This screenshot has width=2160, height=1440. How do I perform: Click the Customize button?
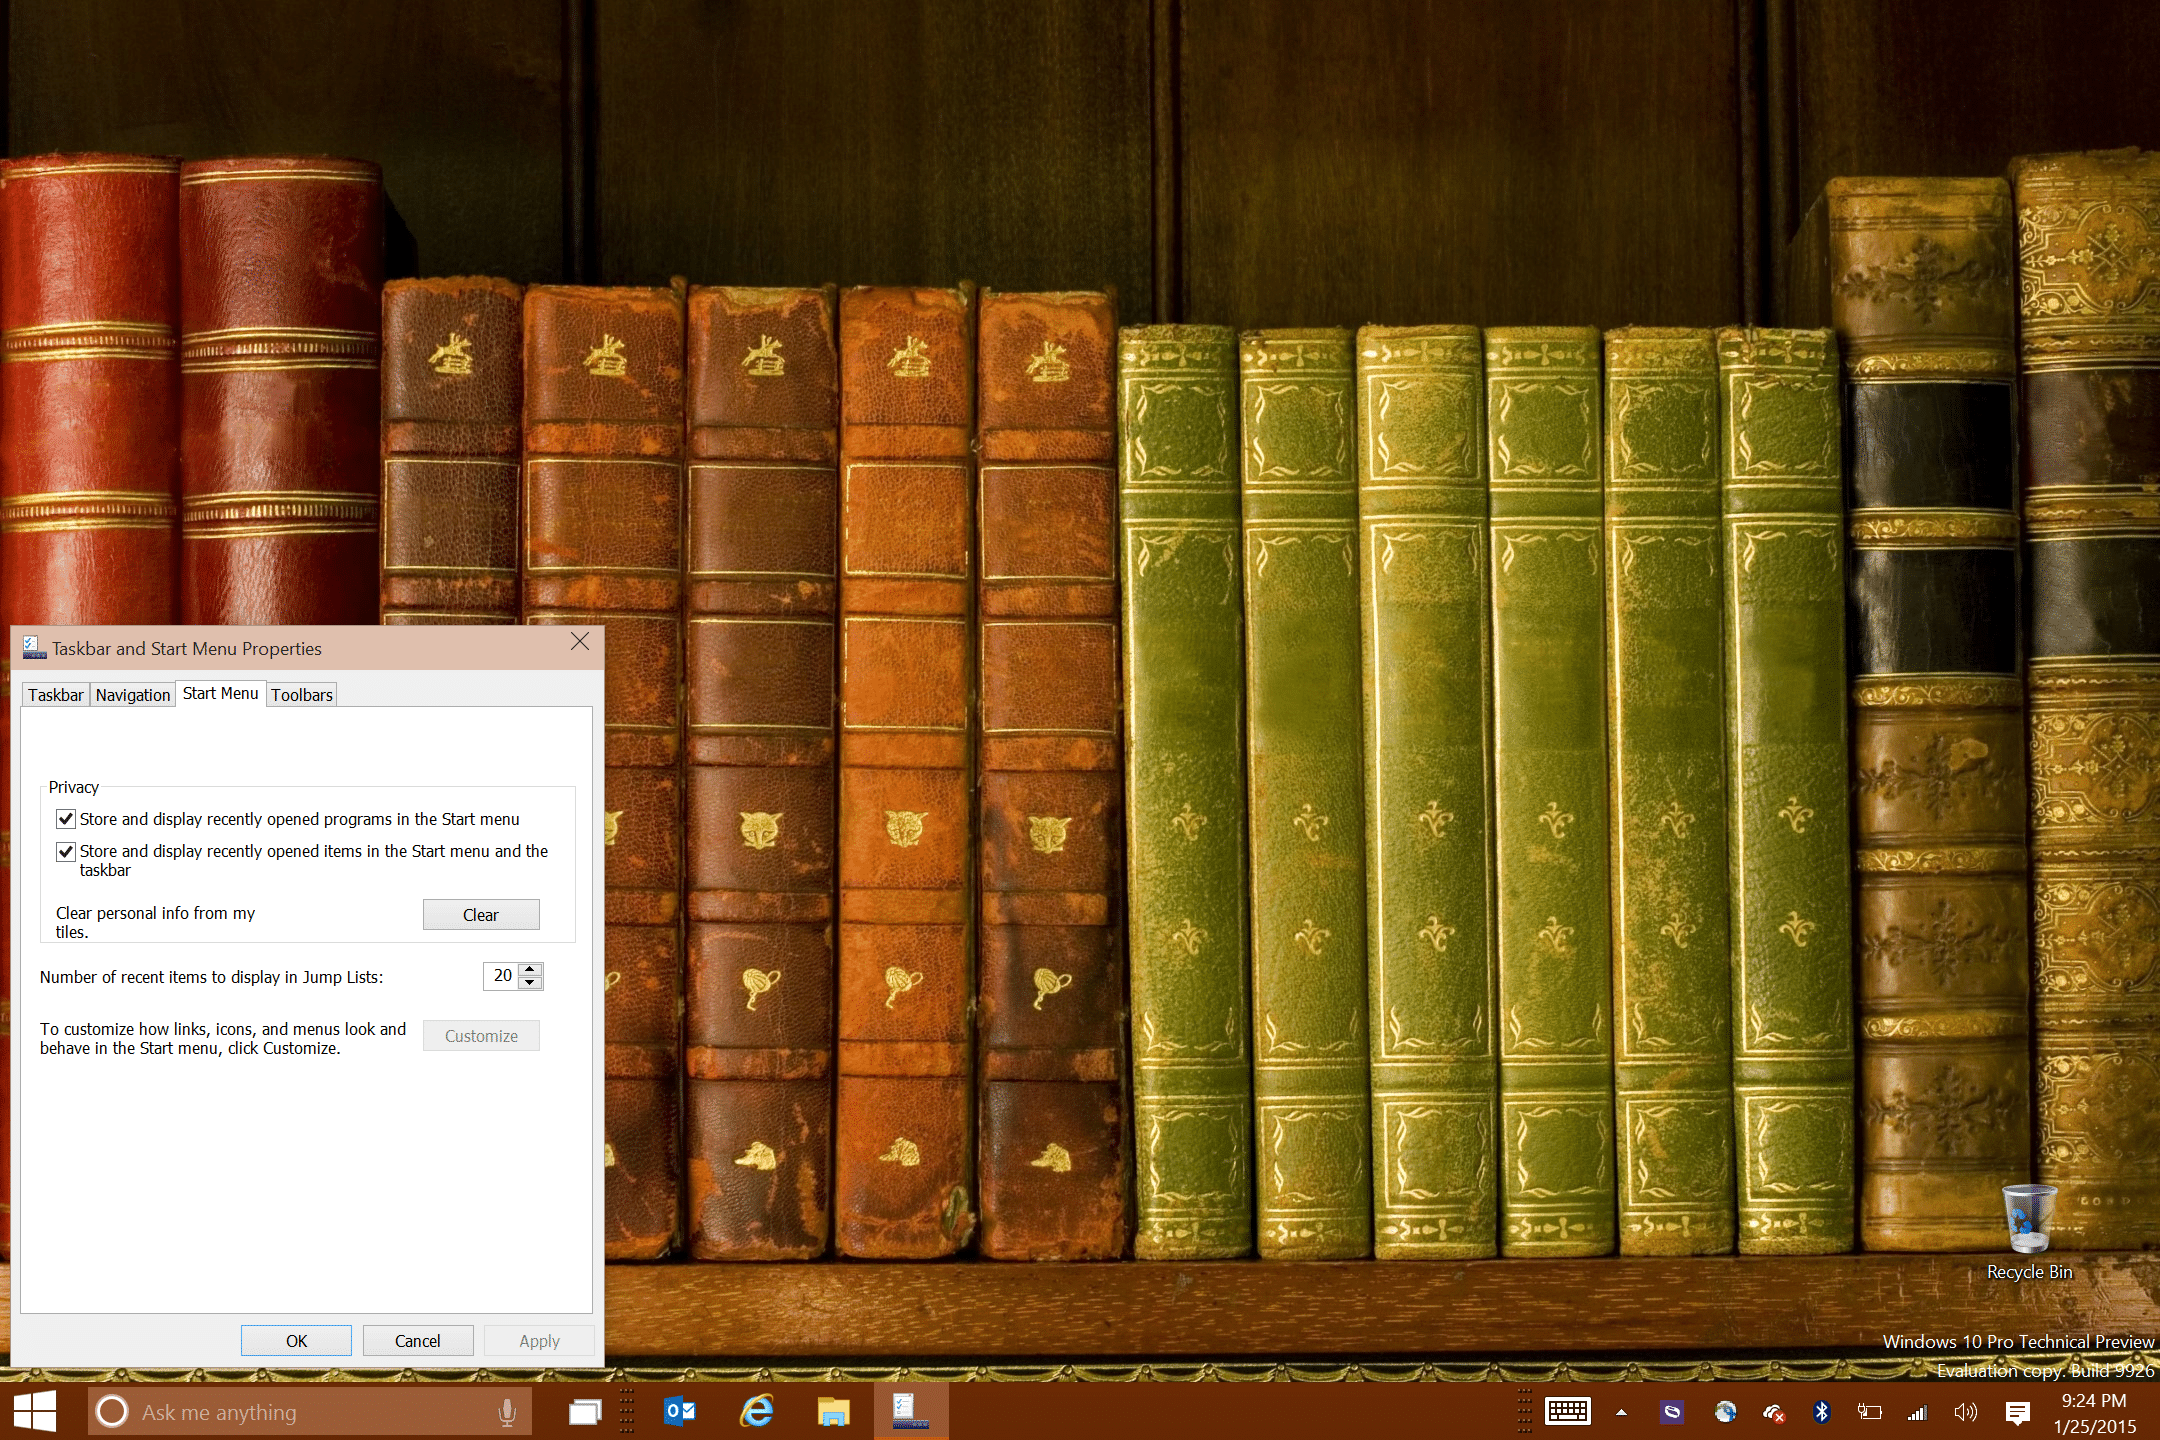[x=481, y=1036]
